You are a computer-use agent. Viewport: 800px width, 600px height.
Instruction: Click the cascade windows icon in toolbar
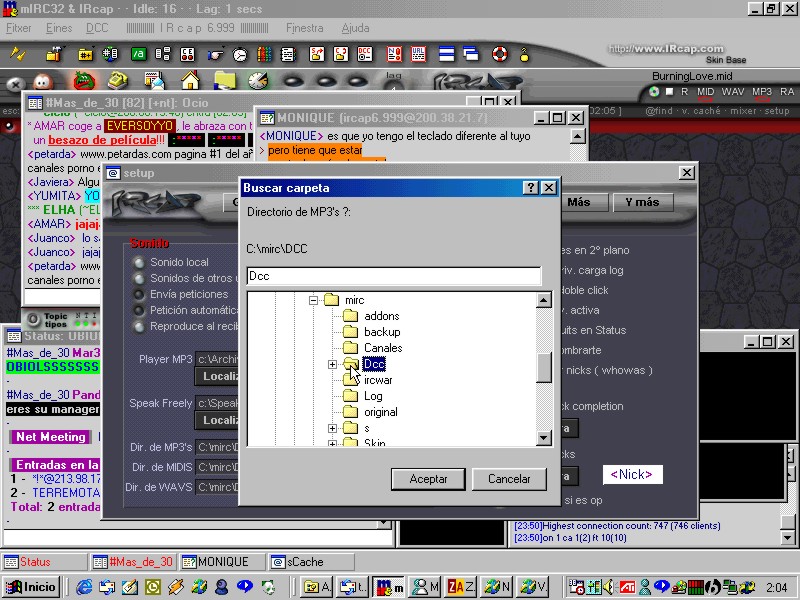coord(471,54)
